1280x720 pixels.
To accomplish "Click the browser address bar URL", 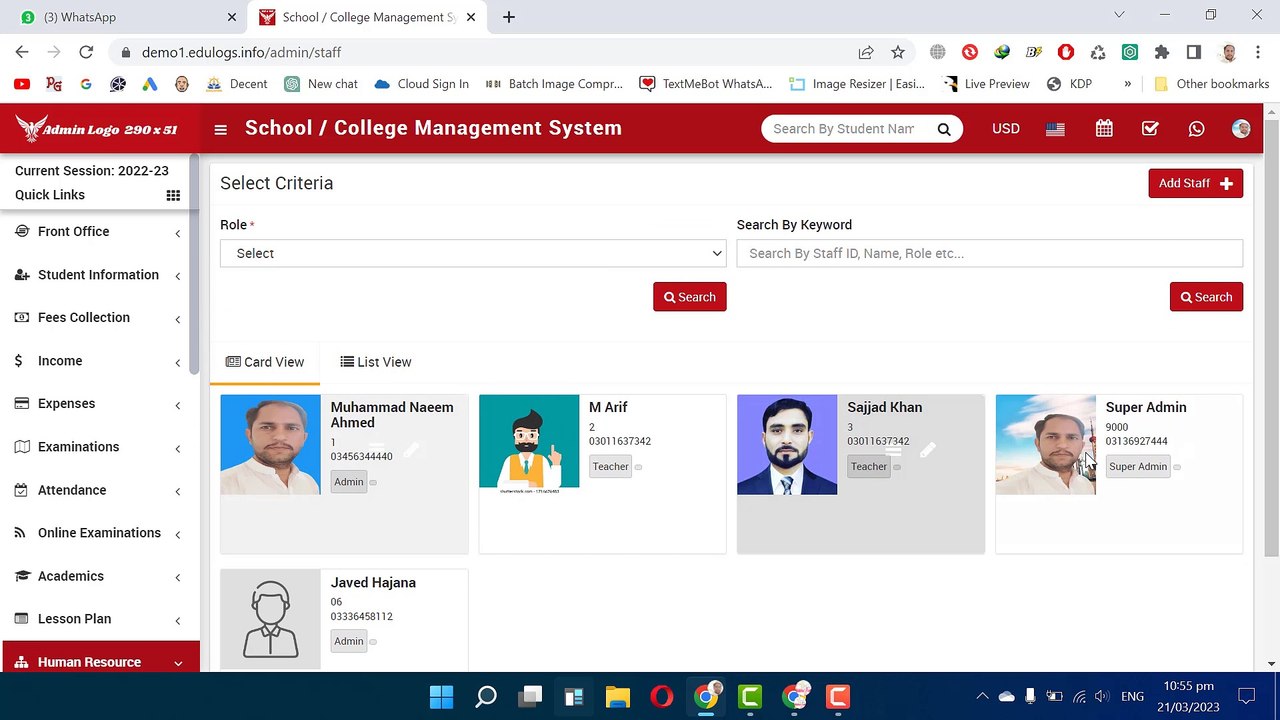I will (x=241, y=52).
